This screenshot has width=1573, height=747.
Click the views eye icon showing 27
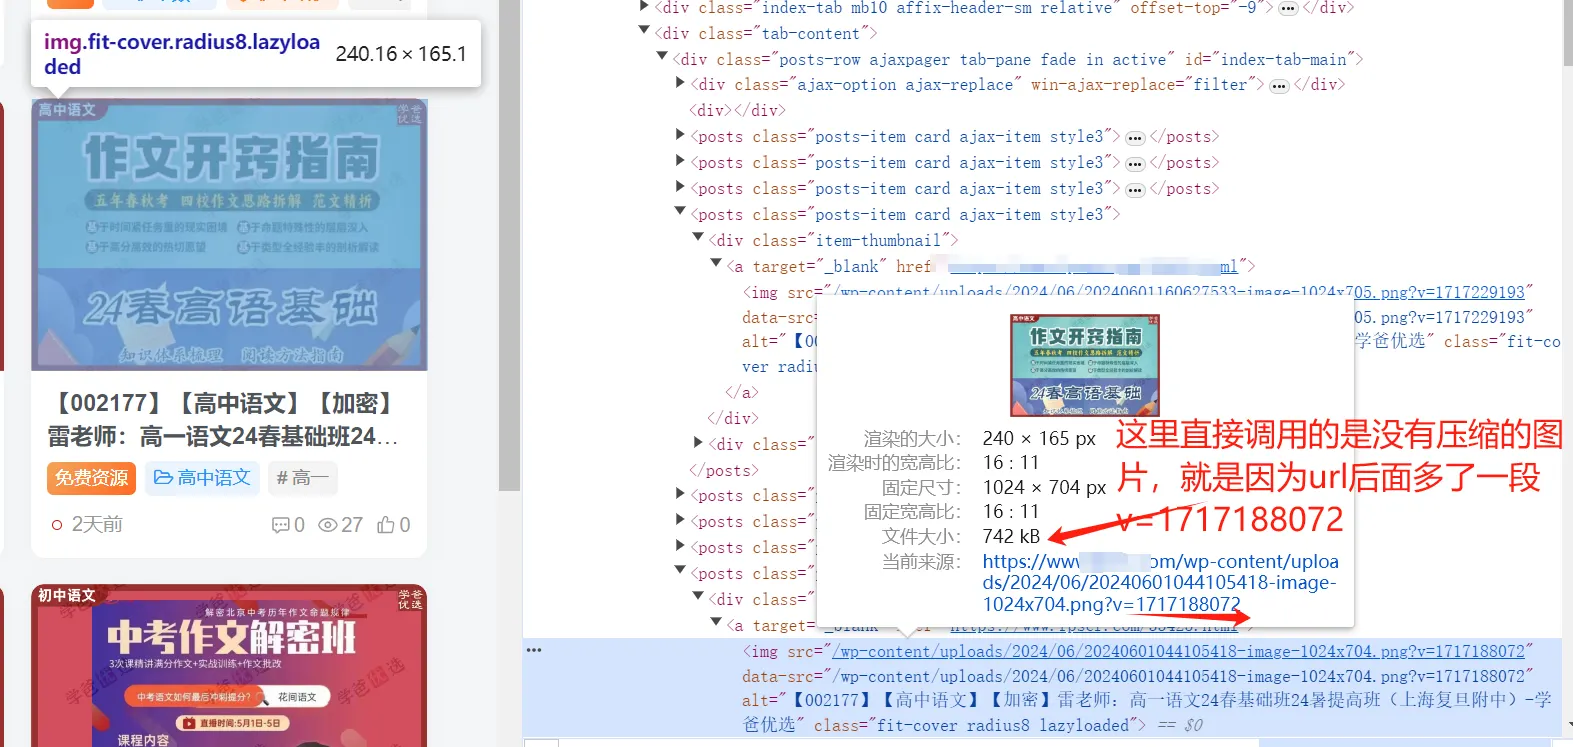click(327, 525)
